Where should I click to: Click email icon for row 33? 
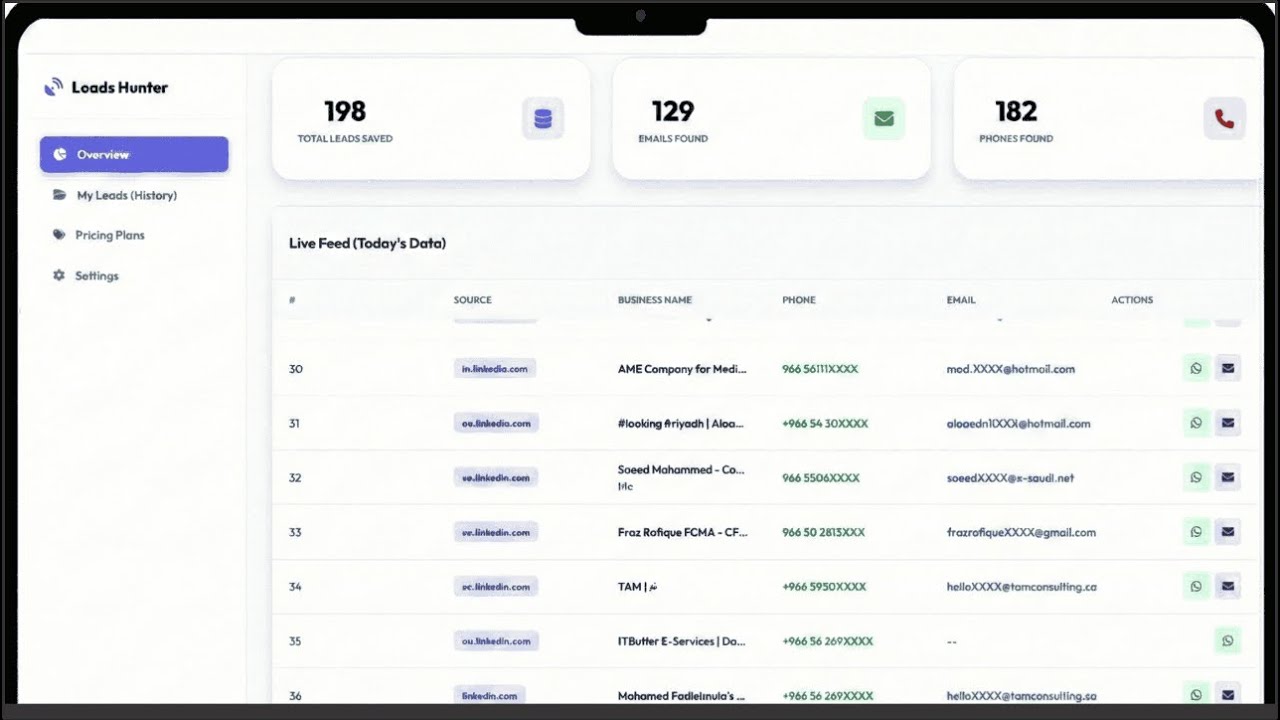pos(1228,532)
